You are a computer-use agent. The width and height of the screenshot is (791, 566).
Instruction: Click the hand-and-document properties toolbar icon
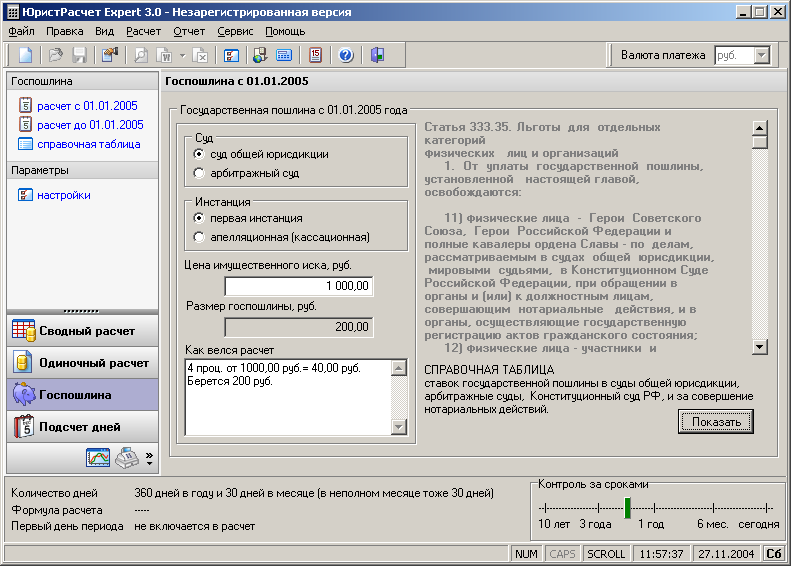pos(109,55)
